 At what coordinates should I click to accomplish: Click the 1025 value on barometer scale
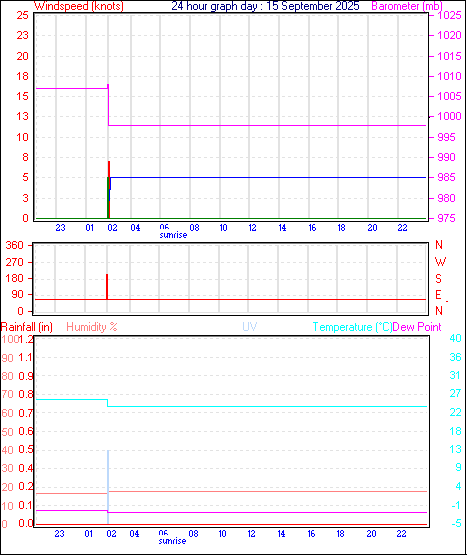pyautogui.click(x=449, y=15)
